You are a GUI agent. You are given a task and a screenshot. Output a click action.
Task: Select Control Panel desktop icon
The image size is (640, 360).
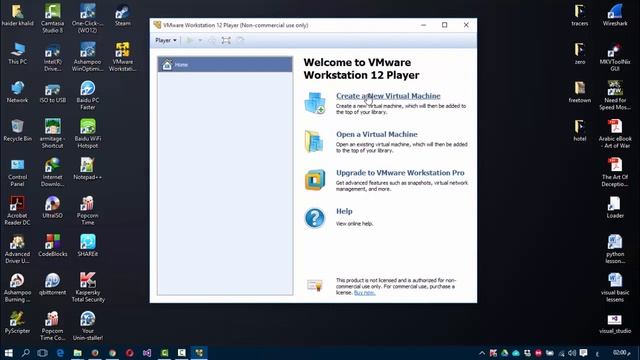pos(18,172)
